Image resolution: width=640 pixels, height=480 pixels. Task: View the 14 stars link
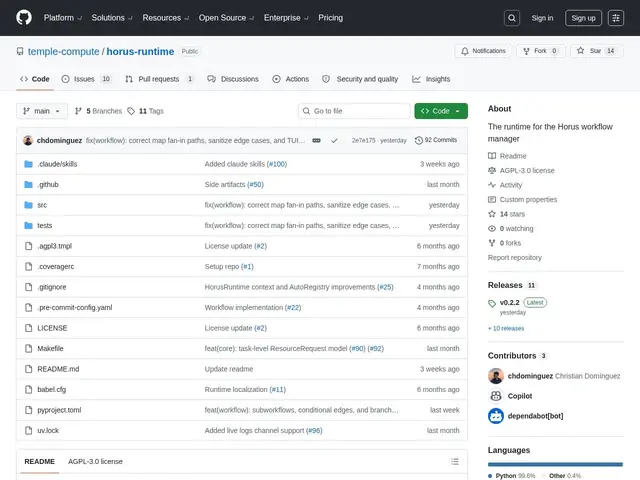pyautogui.click(x=507, y=214)
